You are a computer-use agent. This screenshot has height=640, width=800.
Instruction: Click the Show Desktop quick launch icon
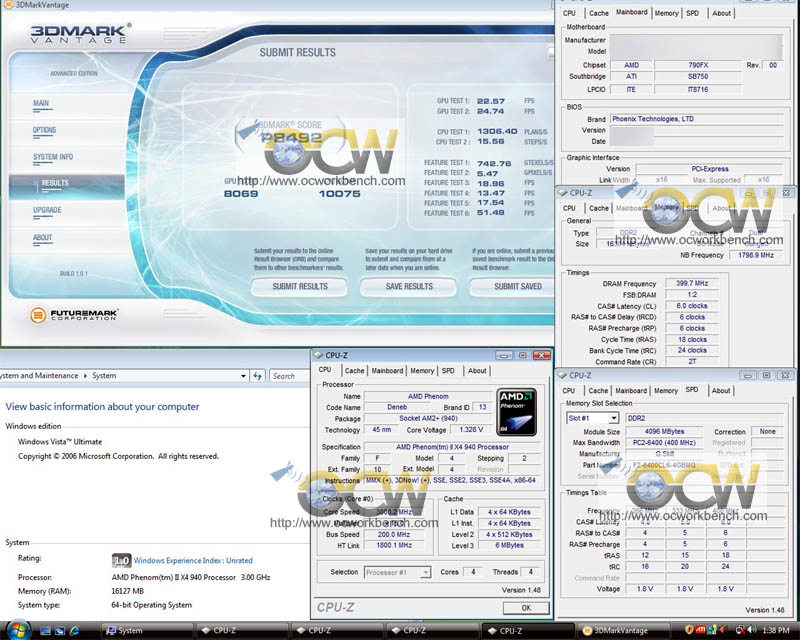(45, 631)
